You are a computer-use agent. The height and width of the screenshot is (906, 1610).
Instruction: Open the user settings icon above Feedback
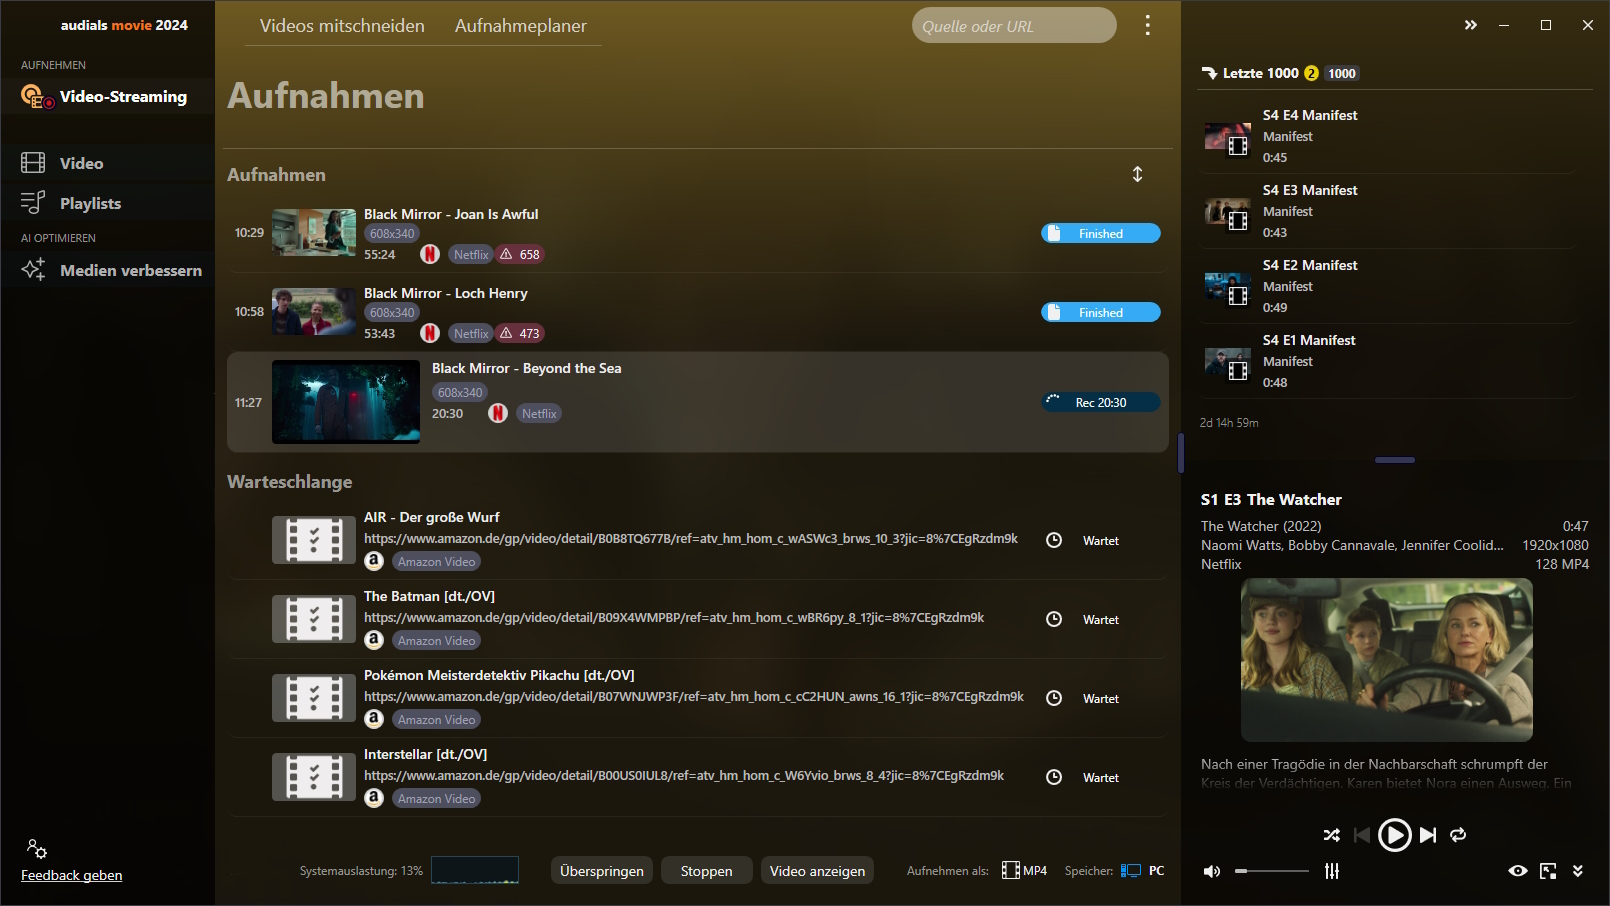37,849
